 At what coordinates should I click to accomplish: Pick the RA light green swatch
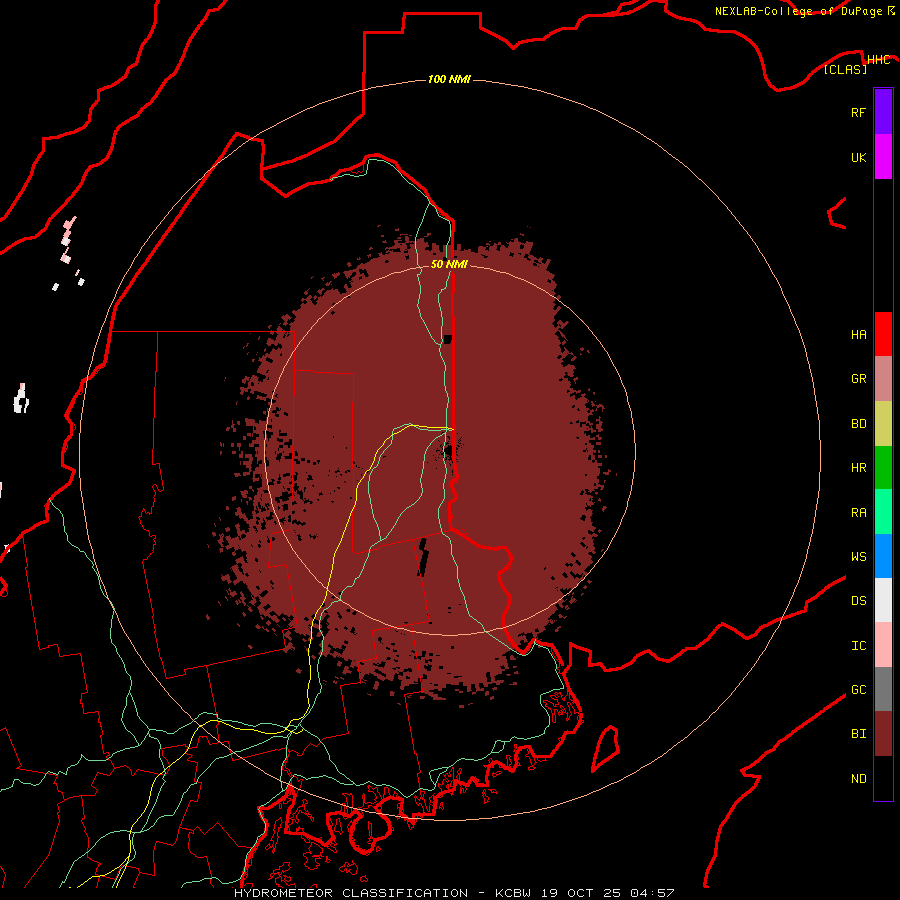pyautogui.click(x=883, y=512)
